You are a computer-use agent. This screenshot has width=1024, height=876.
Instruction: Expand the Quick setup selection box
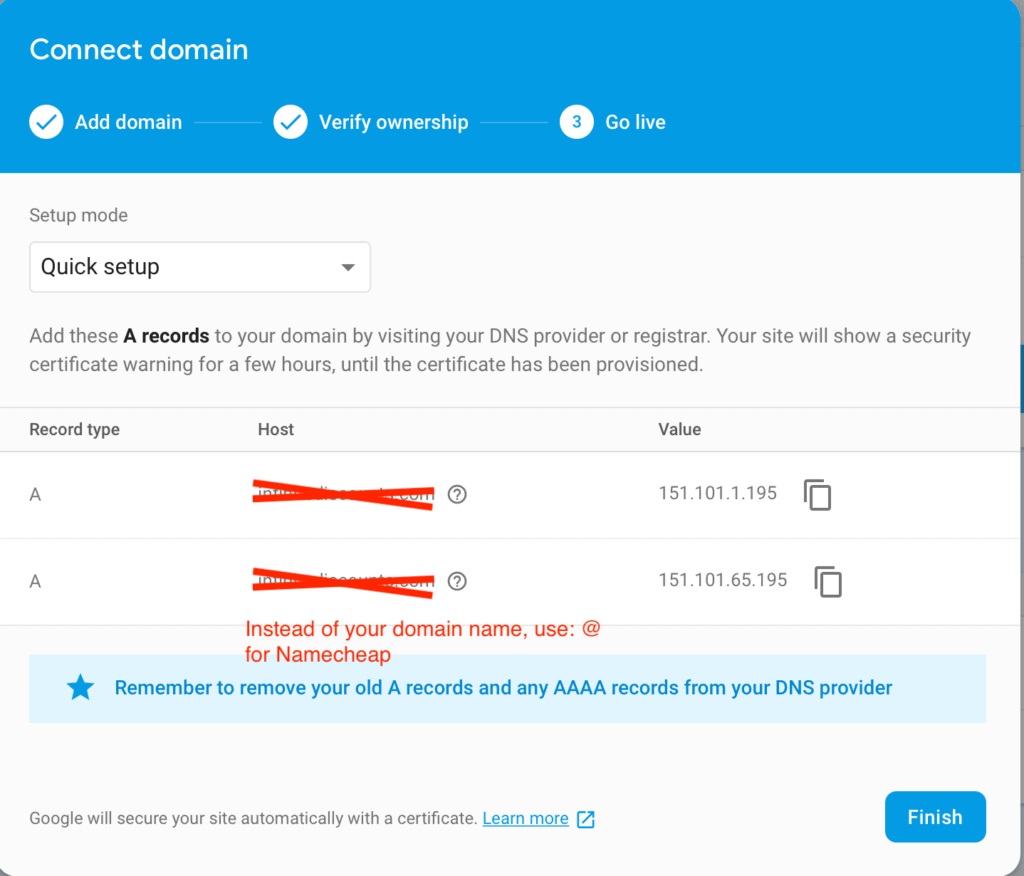coord(200,267)
